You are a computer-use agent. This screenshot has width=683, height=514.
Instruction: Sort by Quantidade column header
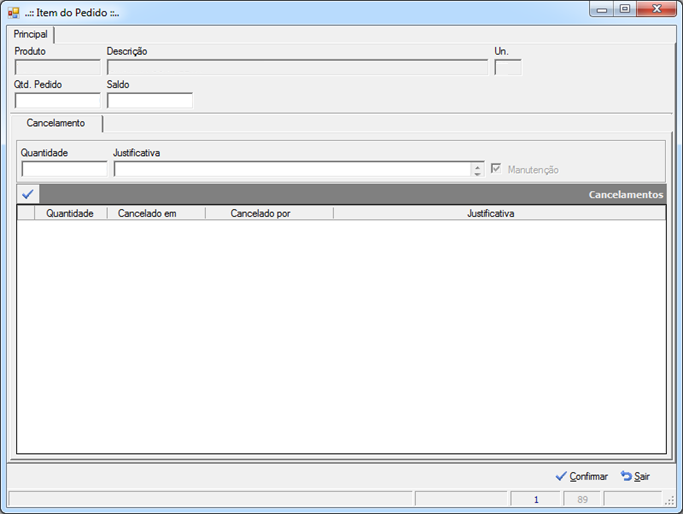pos(71,213)
